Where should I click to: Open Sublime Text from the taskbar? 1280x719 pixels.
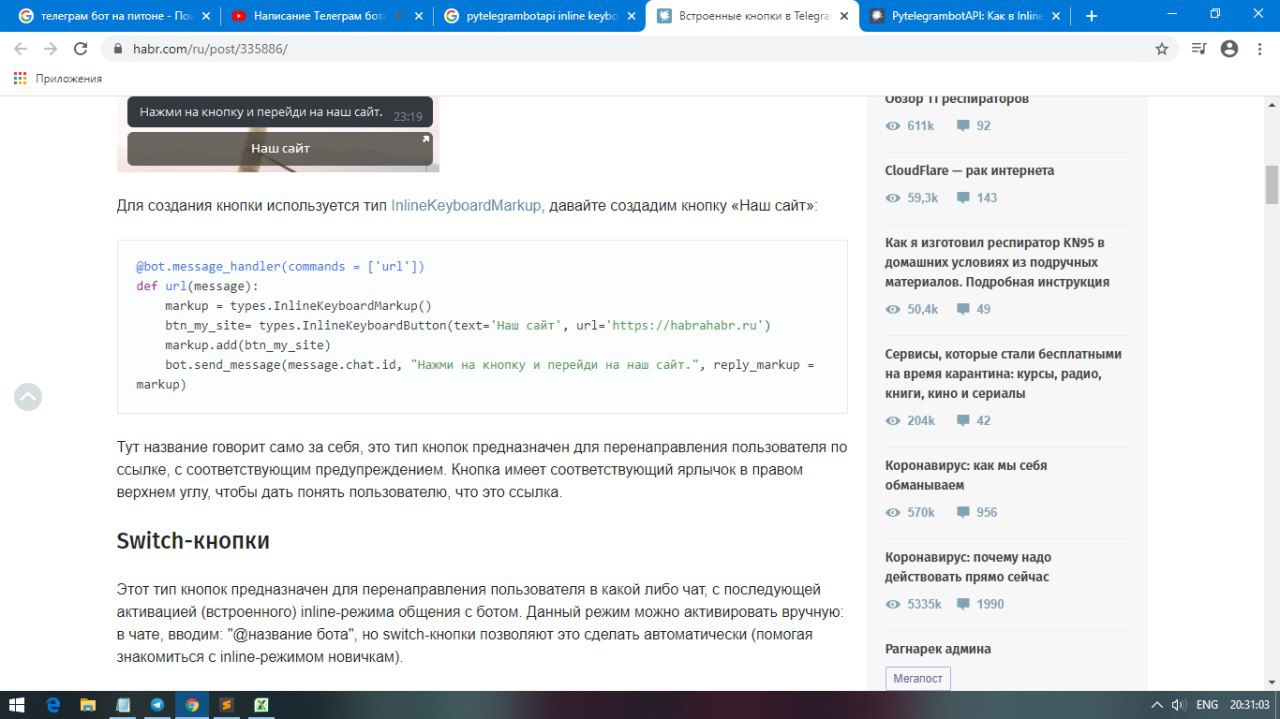tap(226, 705)
